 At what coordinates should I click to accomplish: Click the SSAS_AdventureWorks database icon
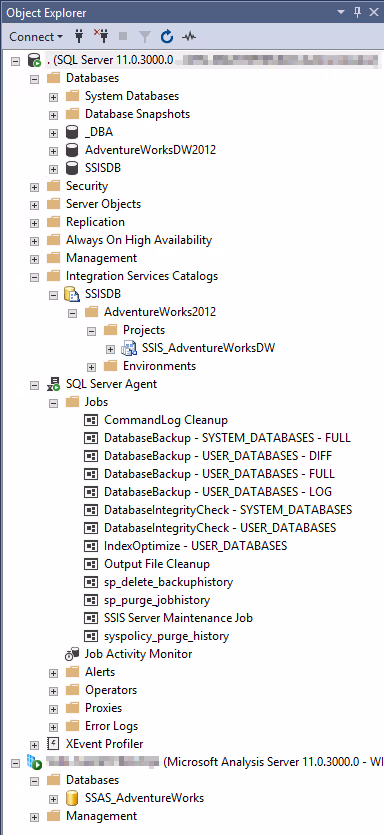coord(72,798)
